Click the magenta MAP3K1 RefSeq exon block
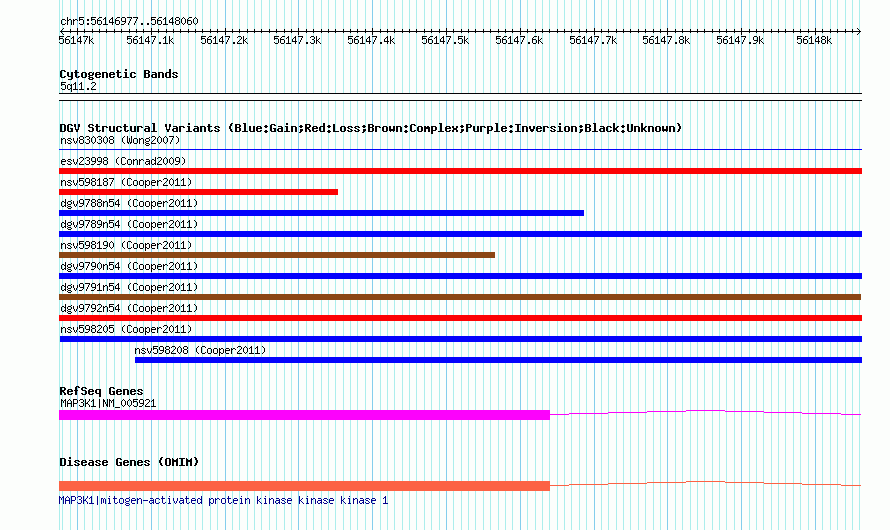This screenshot has height=530, width=890. point(304,415)
